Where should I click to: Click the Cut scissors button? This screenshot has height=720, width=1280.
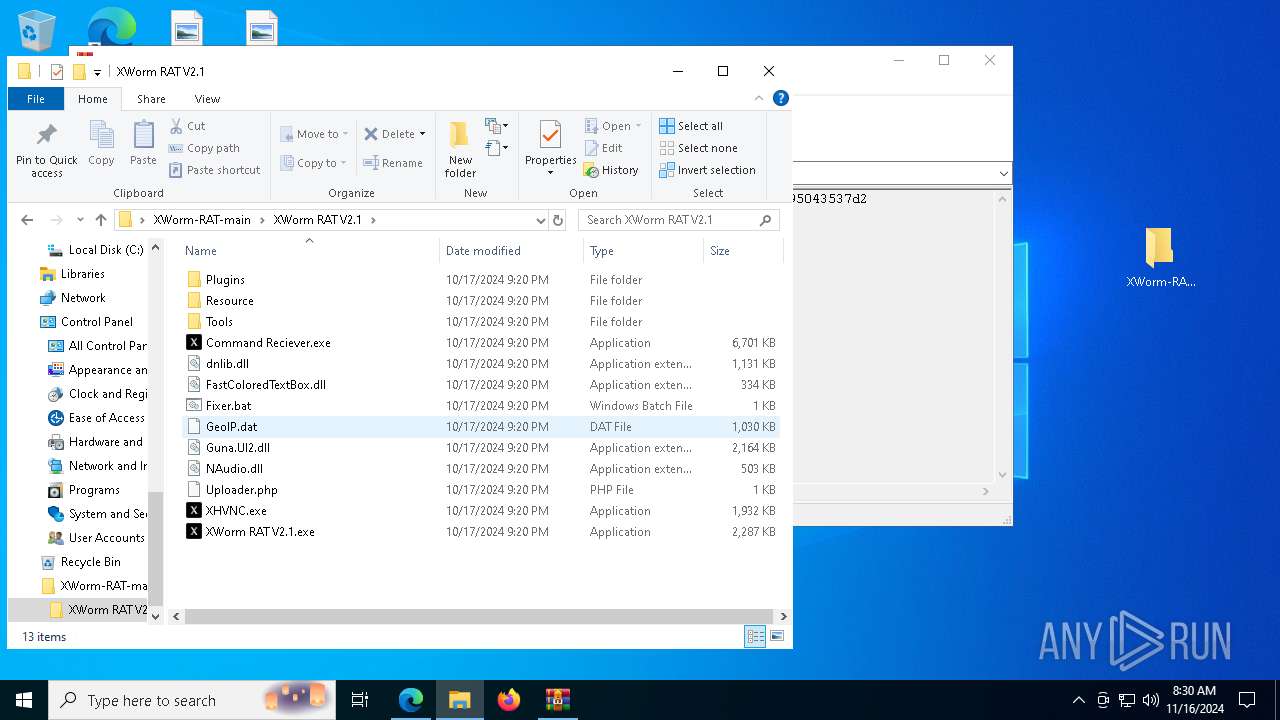coord(187,126)
